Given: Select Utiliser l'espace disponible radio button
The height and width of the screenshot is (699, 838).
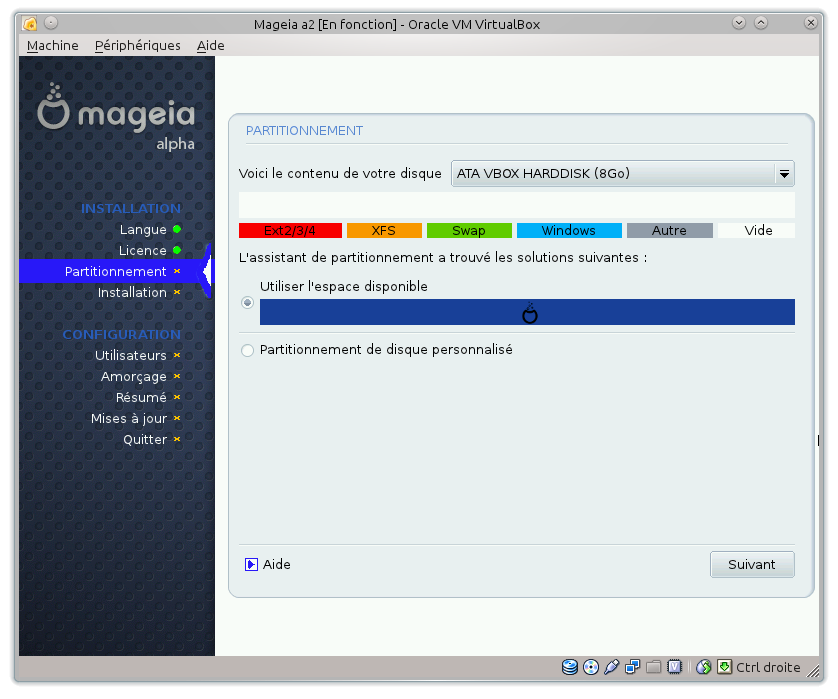Looking at the screenshot, I should pyautogui.click(x=247, y=302).
